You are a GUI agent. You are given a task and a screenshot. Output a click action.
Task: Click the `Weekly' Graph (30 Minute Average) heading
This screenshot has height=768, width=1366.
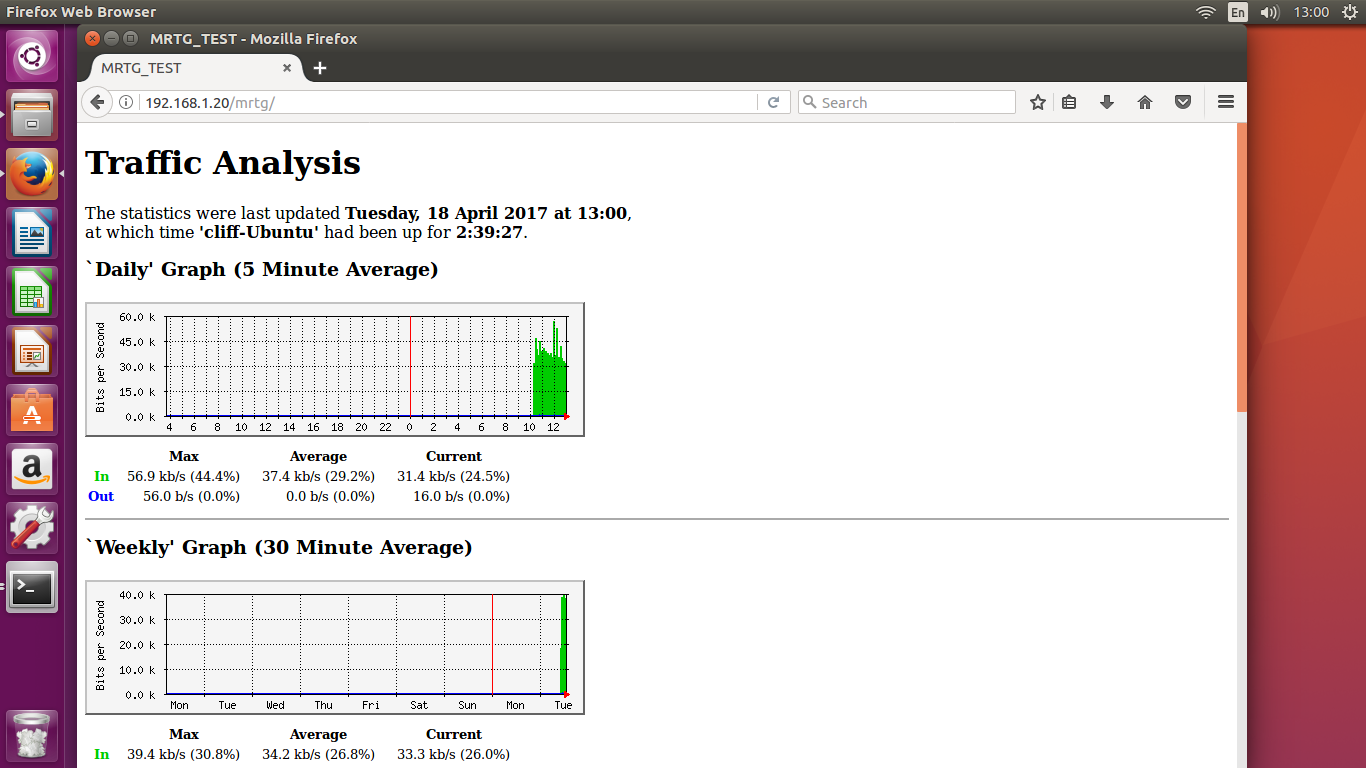point(279,548)
